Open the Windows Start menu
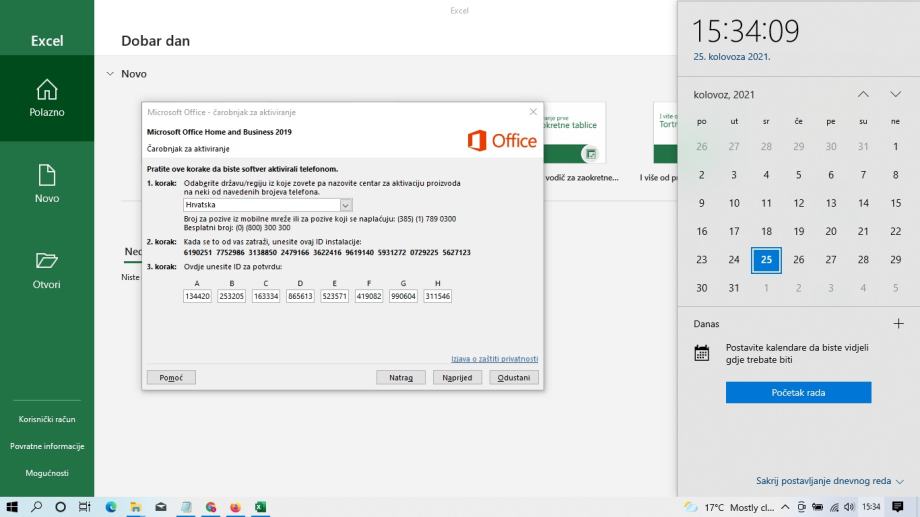 [12, 506]
